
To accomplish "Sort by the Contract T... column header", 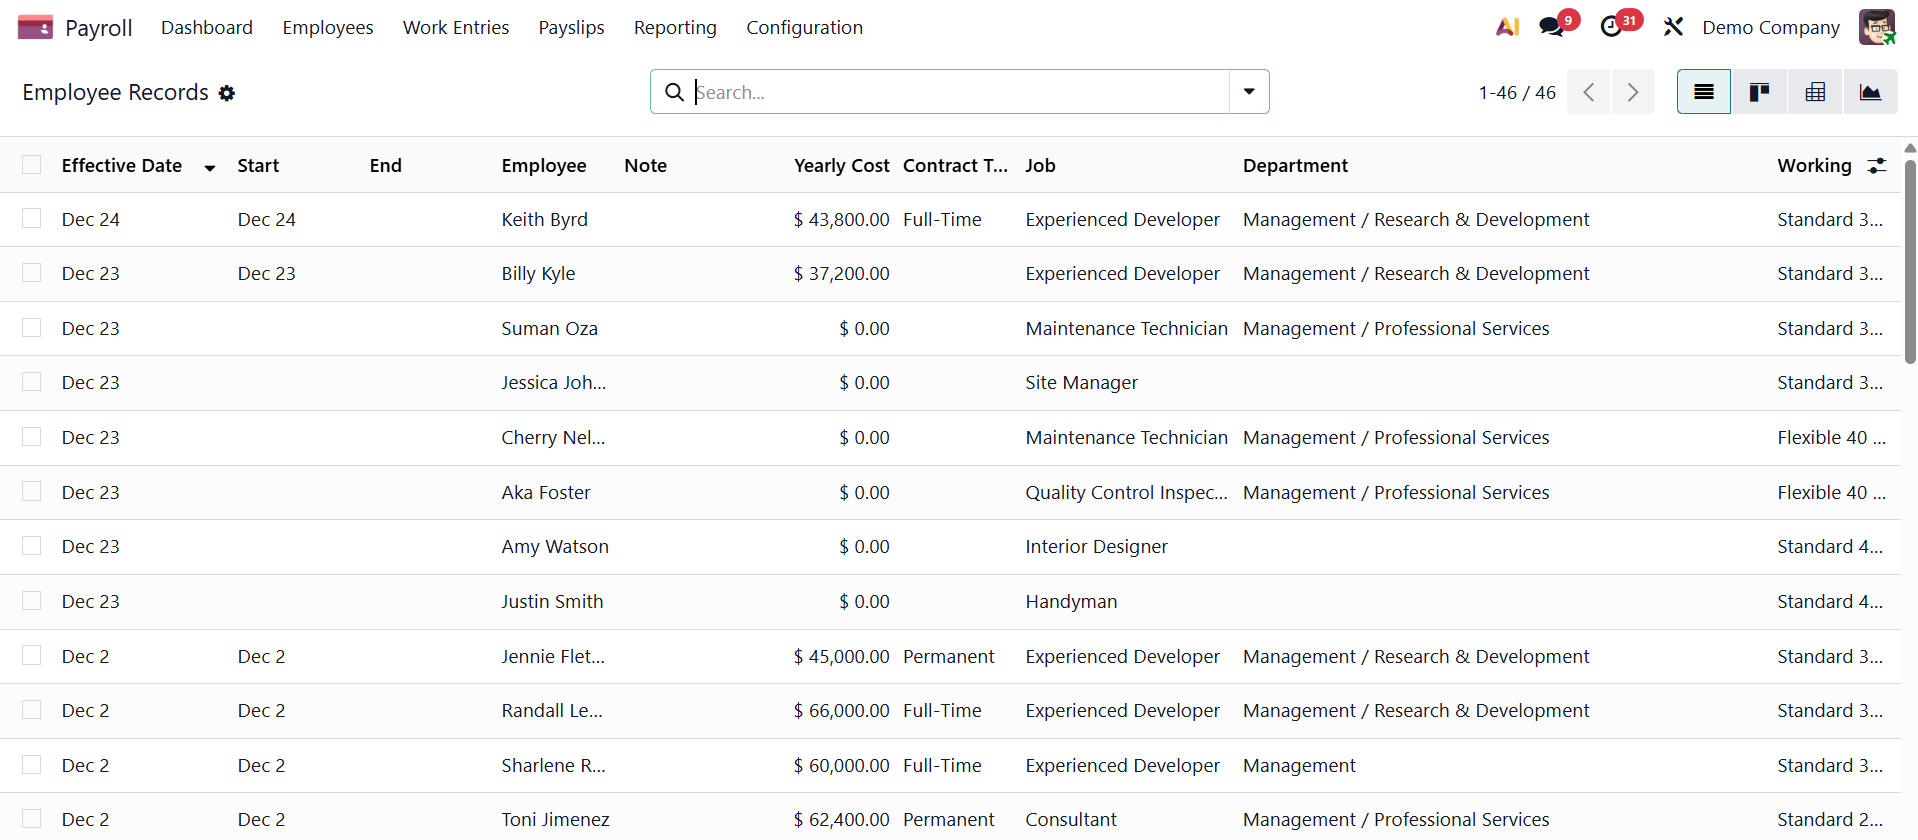I will pos(955,166).
